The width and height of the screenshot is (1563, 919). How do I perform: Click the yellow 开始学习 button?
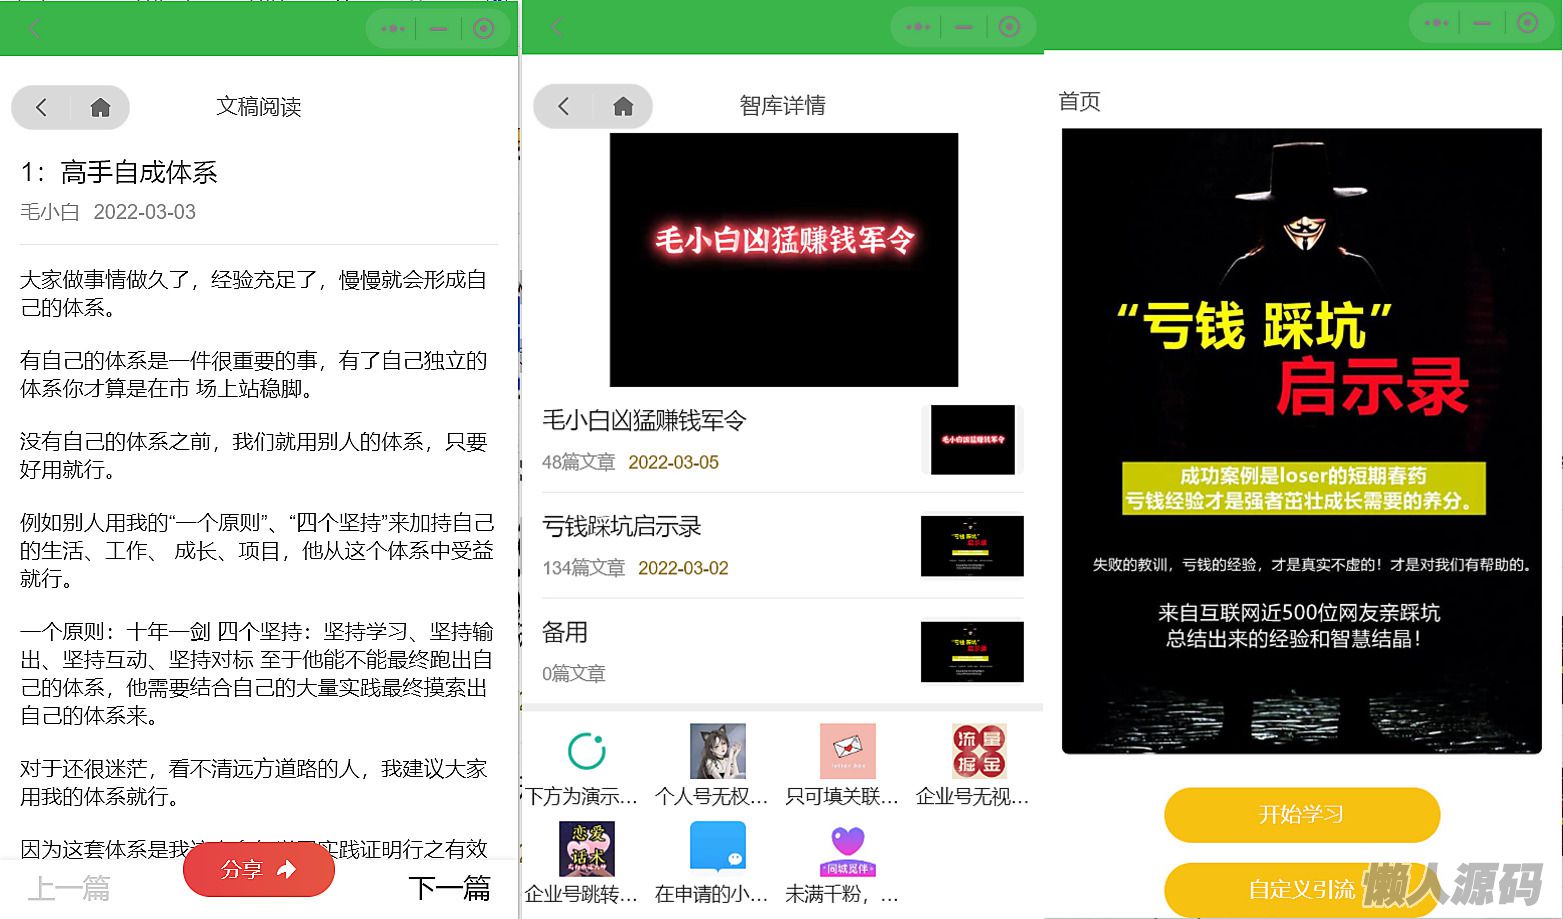pyautogui.click(x=1302, y=815)
